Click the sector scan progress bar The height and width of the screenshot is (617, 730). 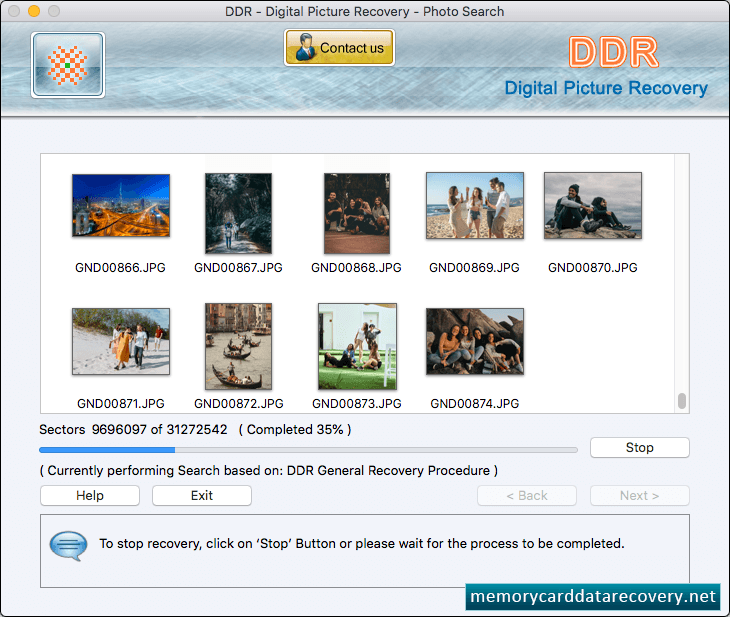pos(308,450)
